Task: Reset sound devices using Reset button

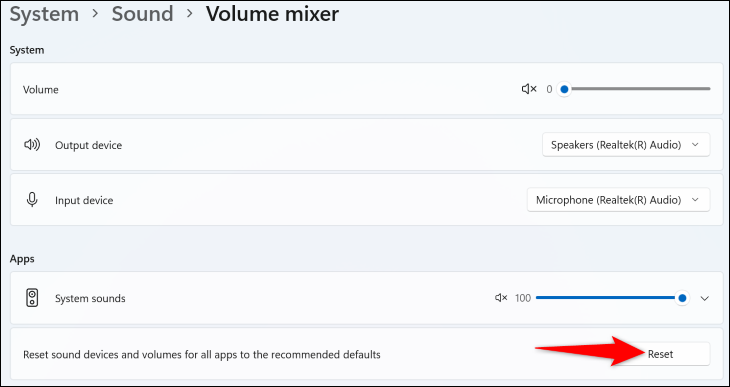Action: click(661, 354)
